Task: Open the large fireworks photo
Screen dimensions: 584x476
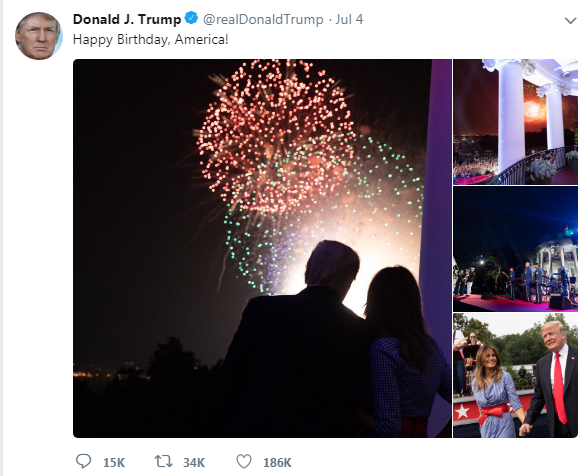Action: click(x=262, y=248)
